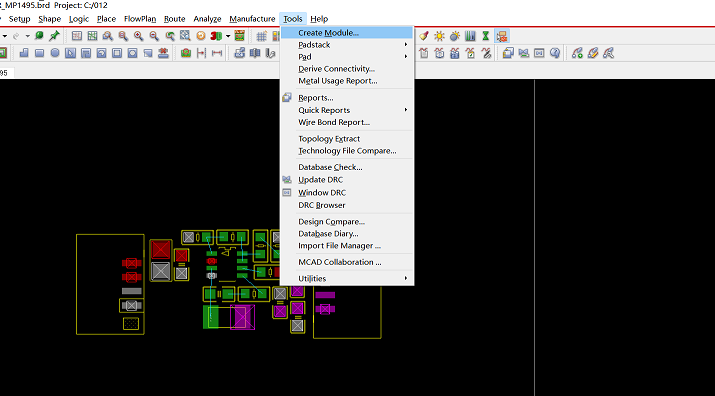Select Window DRC menu entry
The width and height of the screenshot is (715, 396).
pyautogui.click(x=347, y=193)
